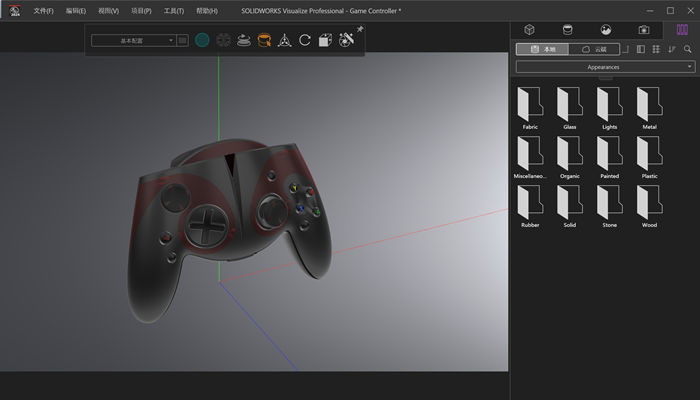The width and height of the screenshot is (700, 400).
Task: Open the 编辑(E) menu
Action: coord(76,11)
